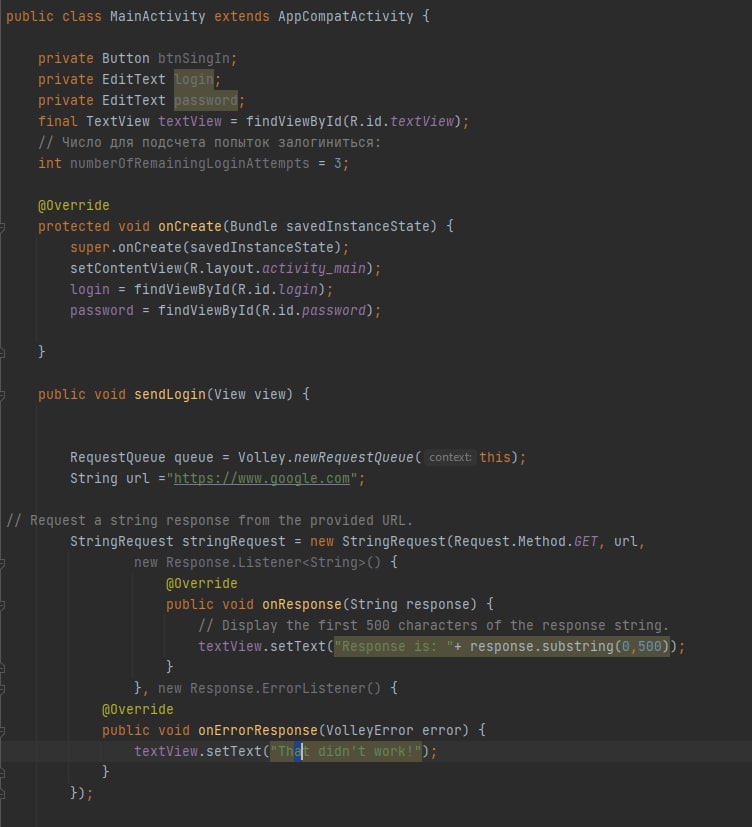This screenshot has height=827, width=752.
Task: Click the Volley class reference
Action: pos(262,457)
